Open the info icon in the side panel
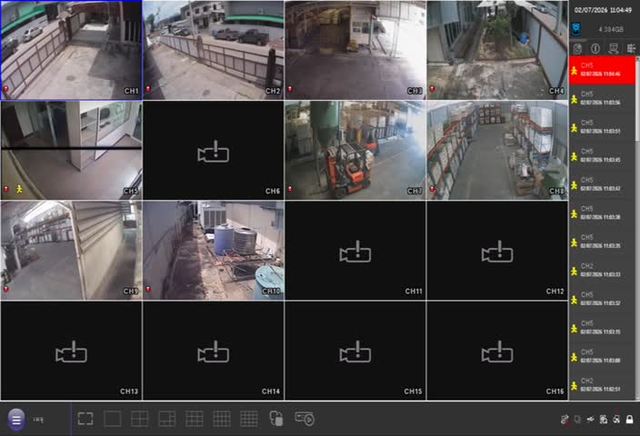The width and height of the screenshot is (640, 436). 596,49
